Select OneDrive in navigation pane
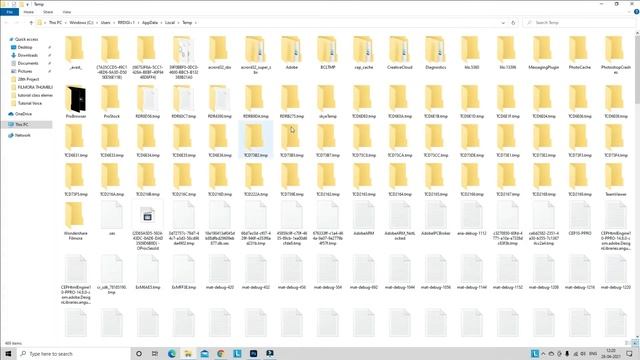This screenshot has height=360, width=640. pyautogui.click(x=23, y=114)
